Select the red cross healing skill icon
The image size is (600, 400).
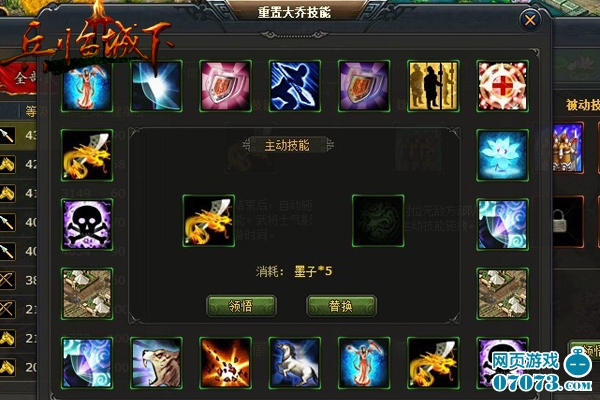(x=502, y=86)
